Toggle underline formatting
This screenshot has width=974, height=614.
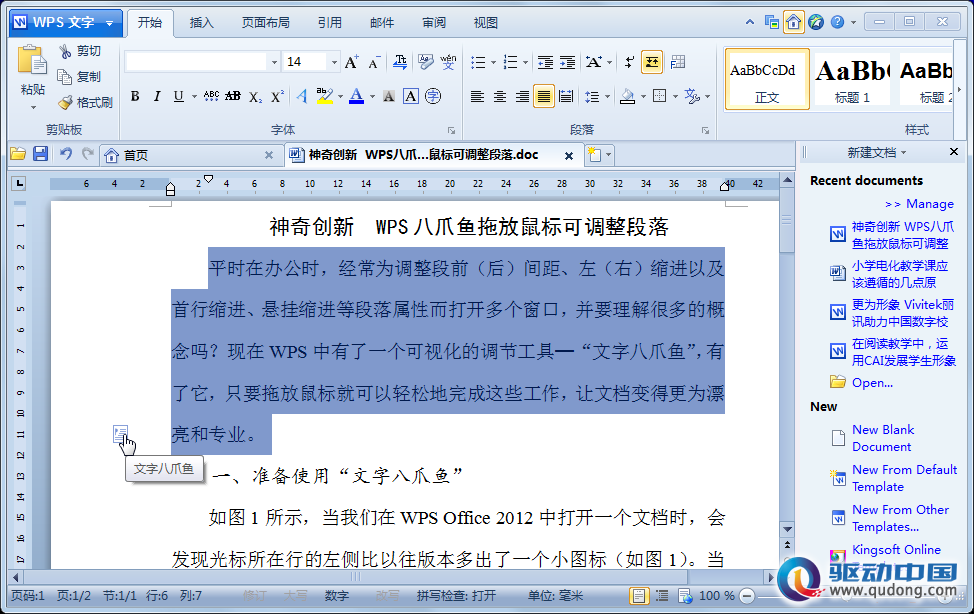pos(178,96)
